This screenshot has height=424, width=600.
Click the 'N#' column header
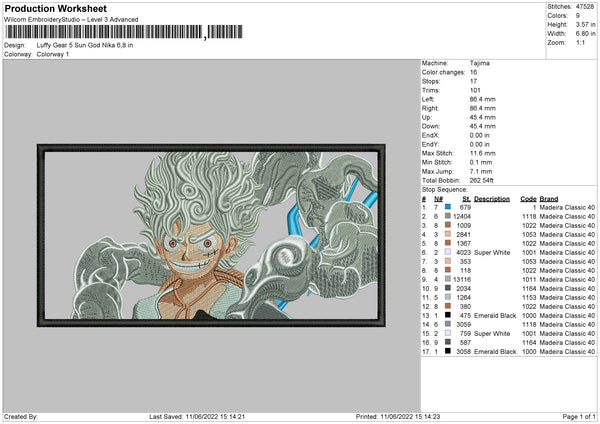pyautogui.click(x=438, y=199)
